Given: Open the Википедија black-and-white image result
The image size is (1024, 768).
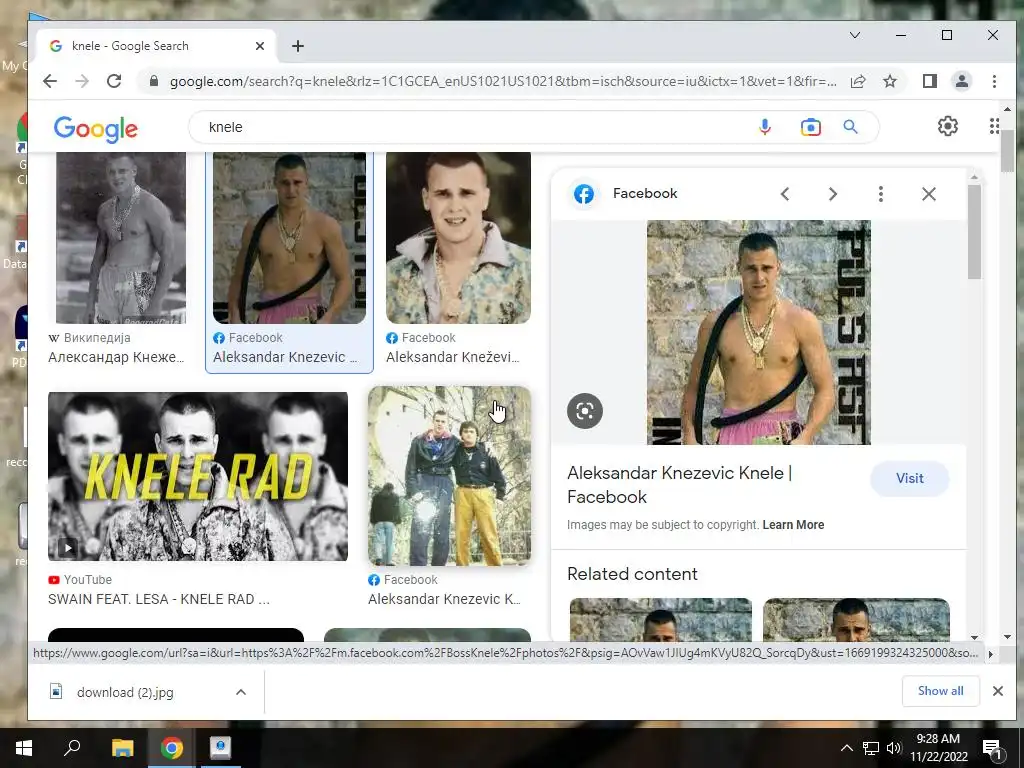Looking at the screenshot, I should [121, 238].
